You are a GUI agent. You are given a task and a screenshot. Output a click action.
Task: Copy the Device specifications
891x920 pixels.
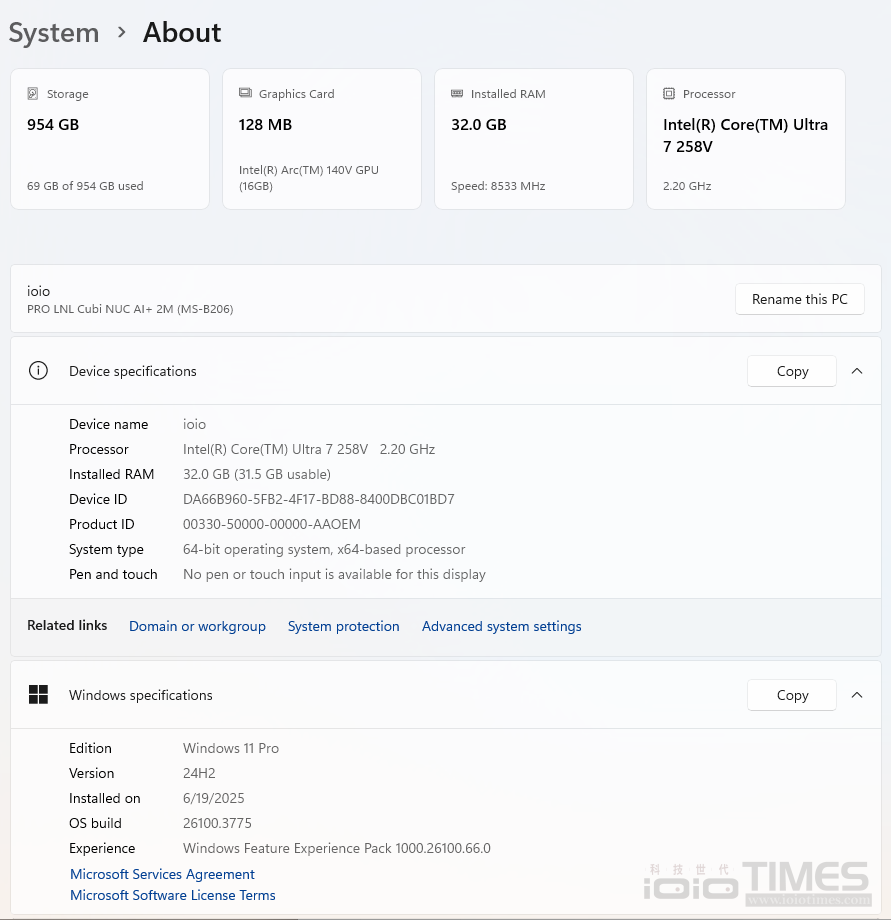(792, 371)
